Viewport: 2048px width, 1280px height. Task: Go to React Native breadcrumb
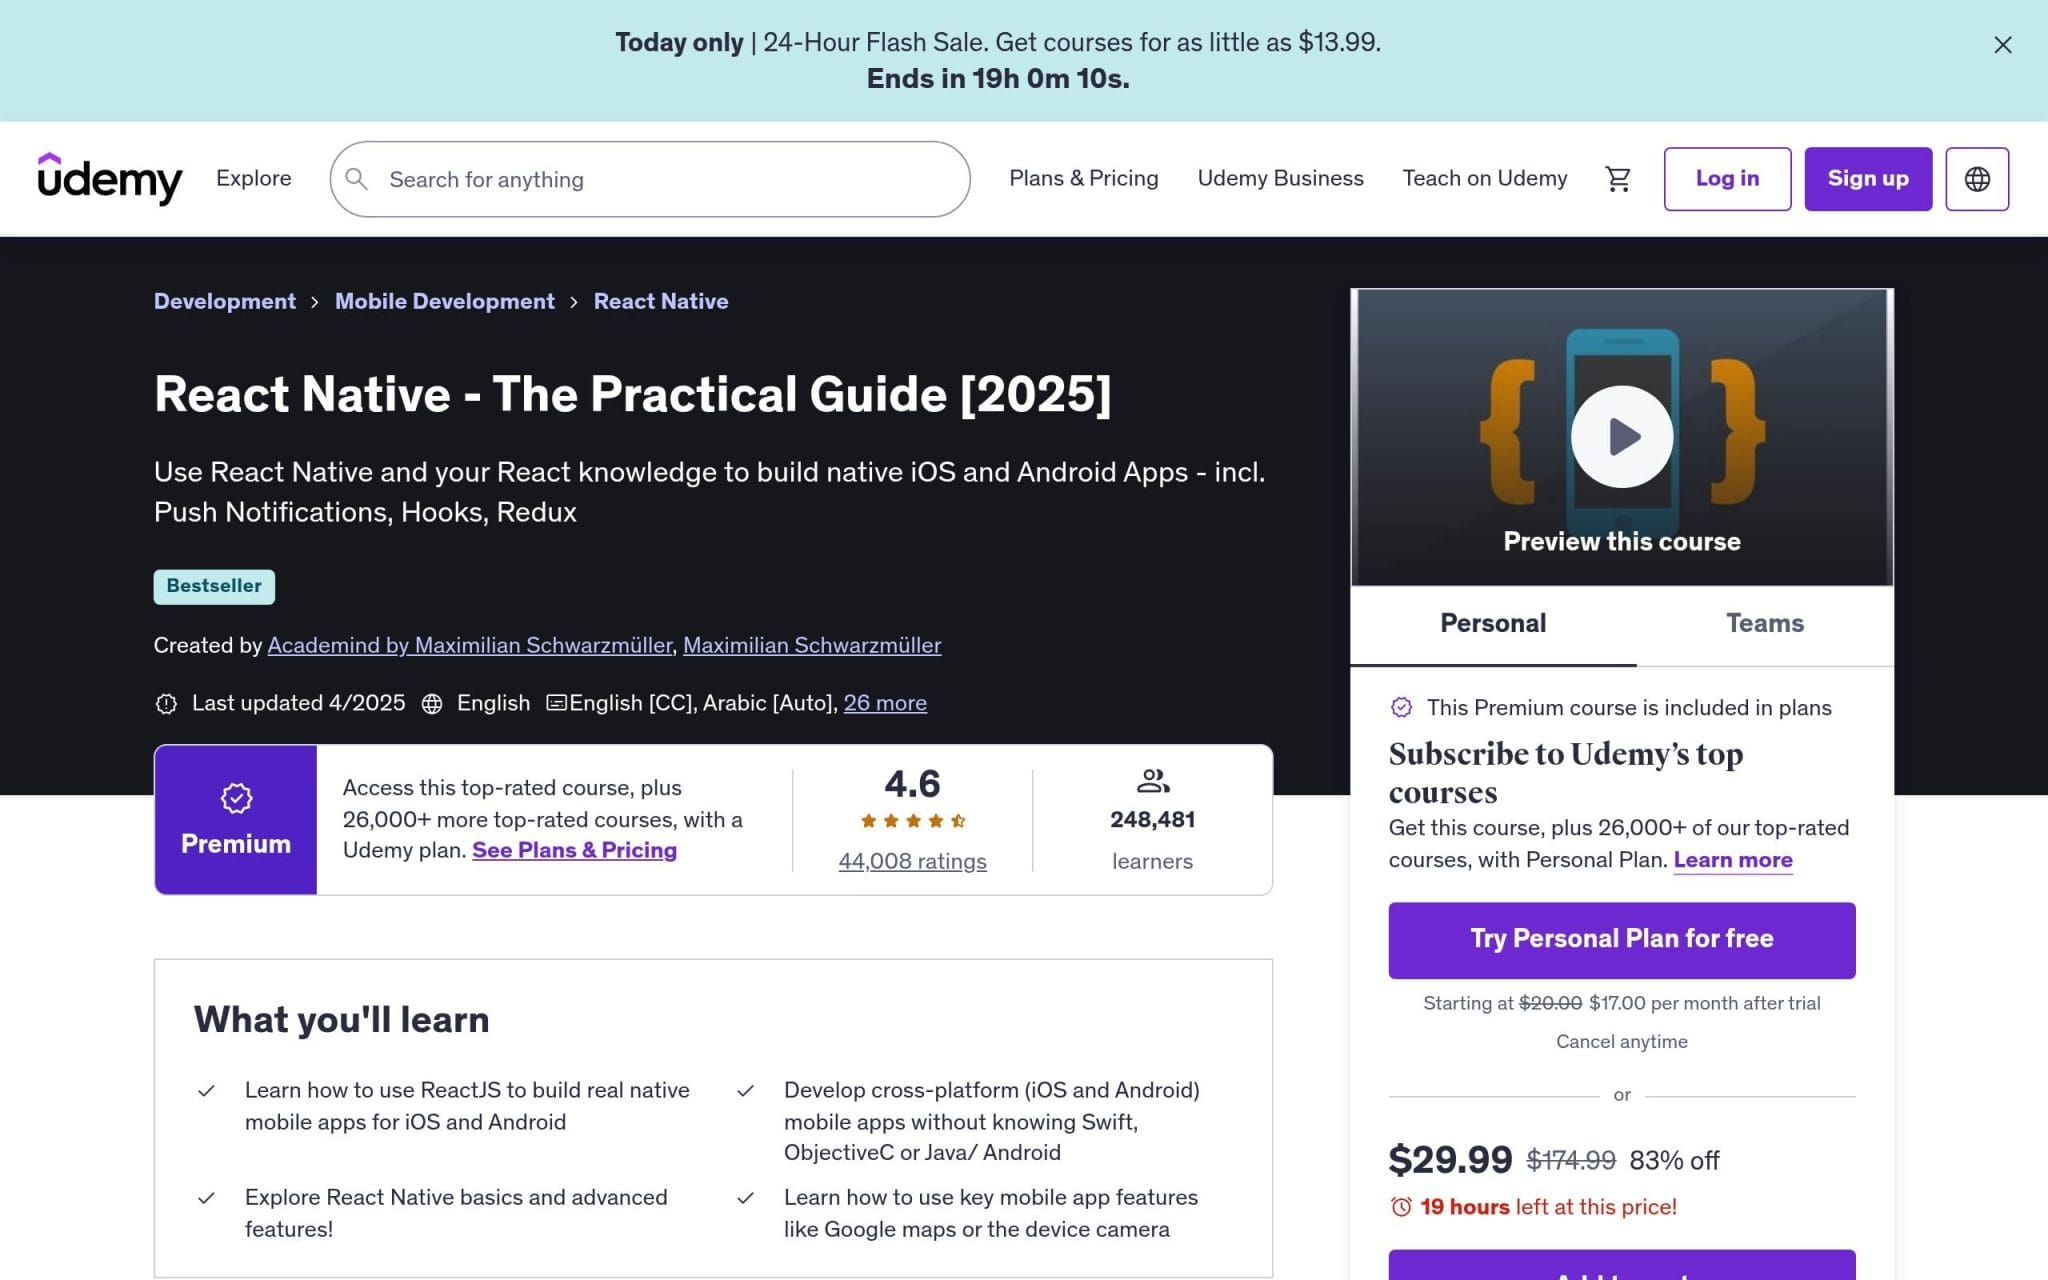[x=661, y=301]
